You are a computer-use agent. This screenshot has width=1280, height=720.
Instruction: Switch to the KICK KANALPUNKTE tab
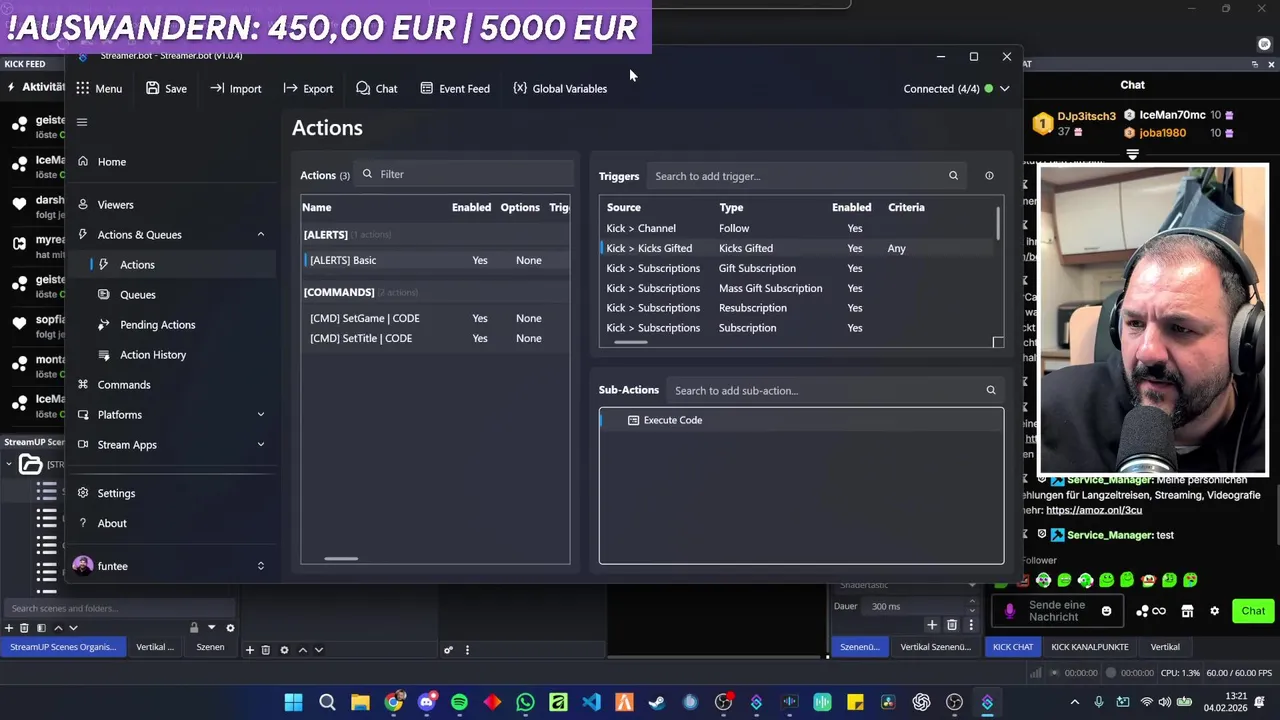tap(1090, 647)
